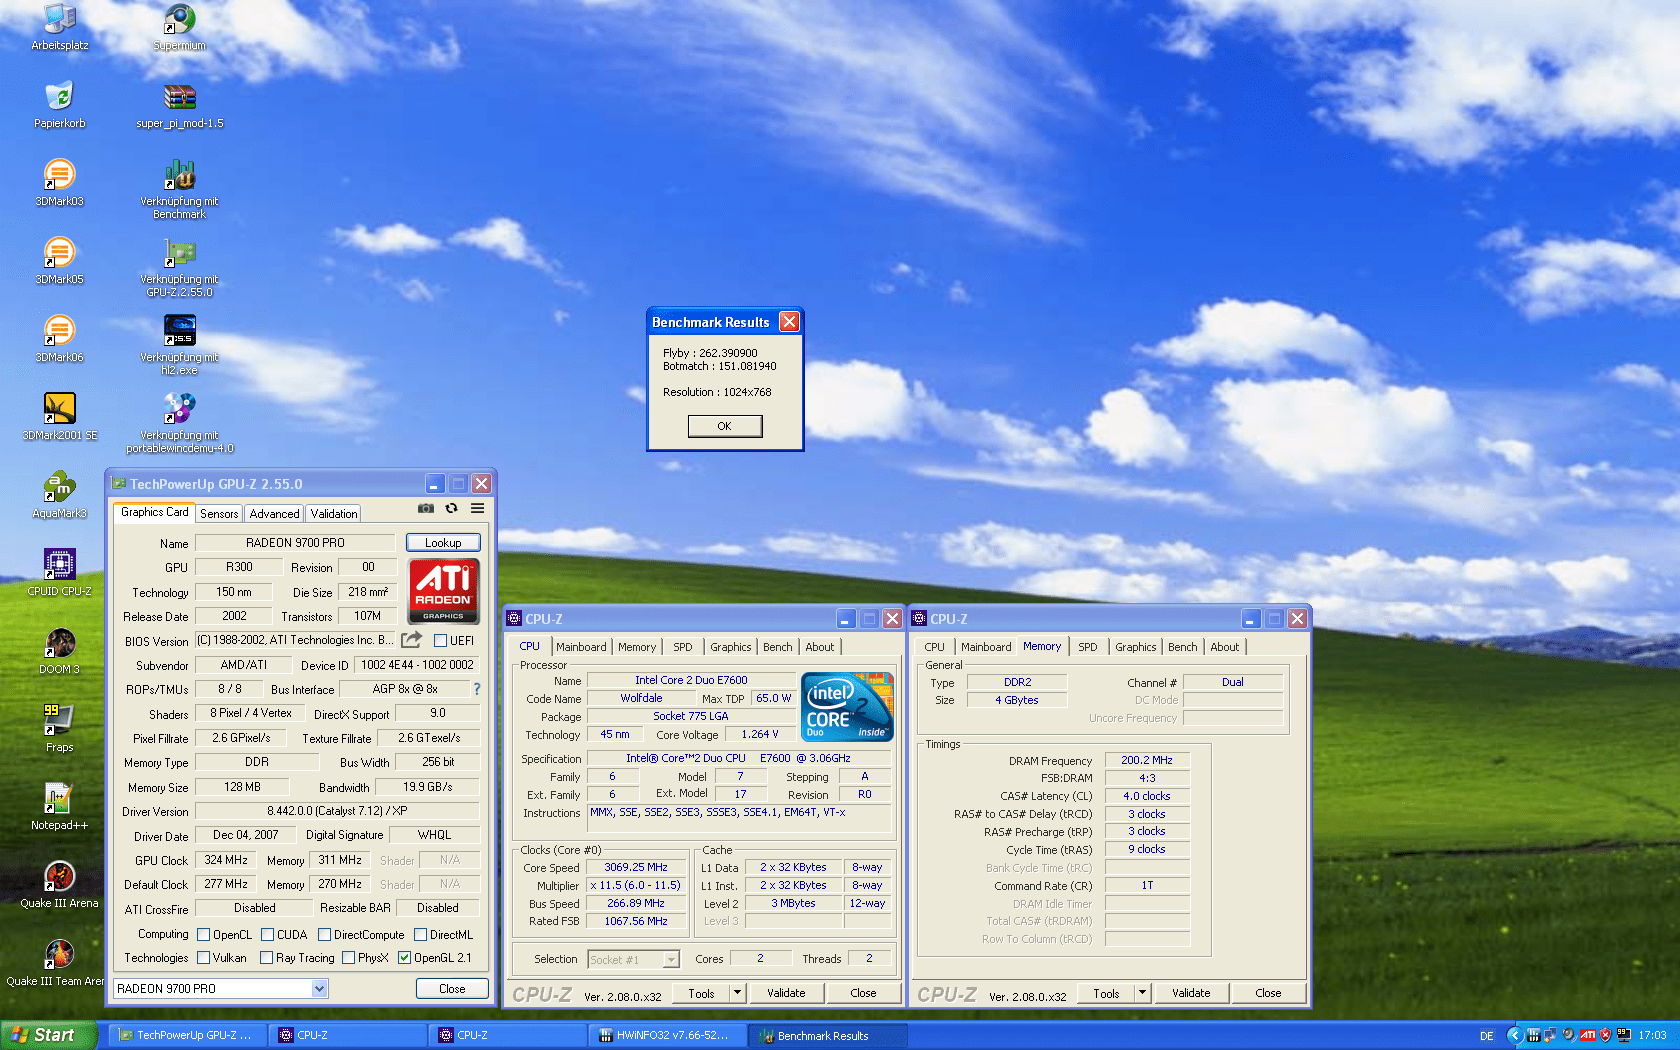Open the CPUID CPU-Z desktop icon
The height and width of the screenshot is (1050, 1680).
coord(60,573)
